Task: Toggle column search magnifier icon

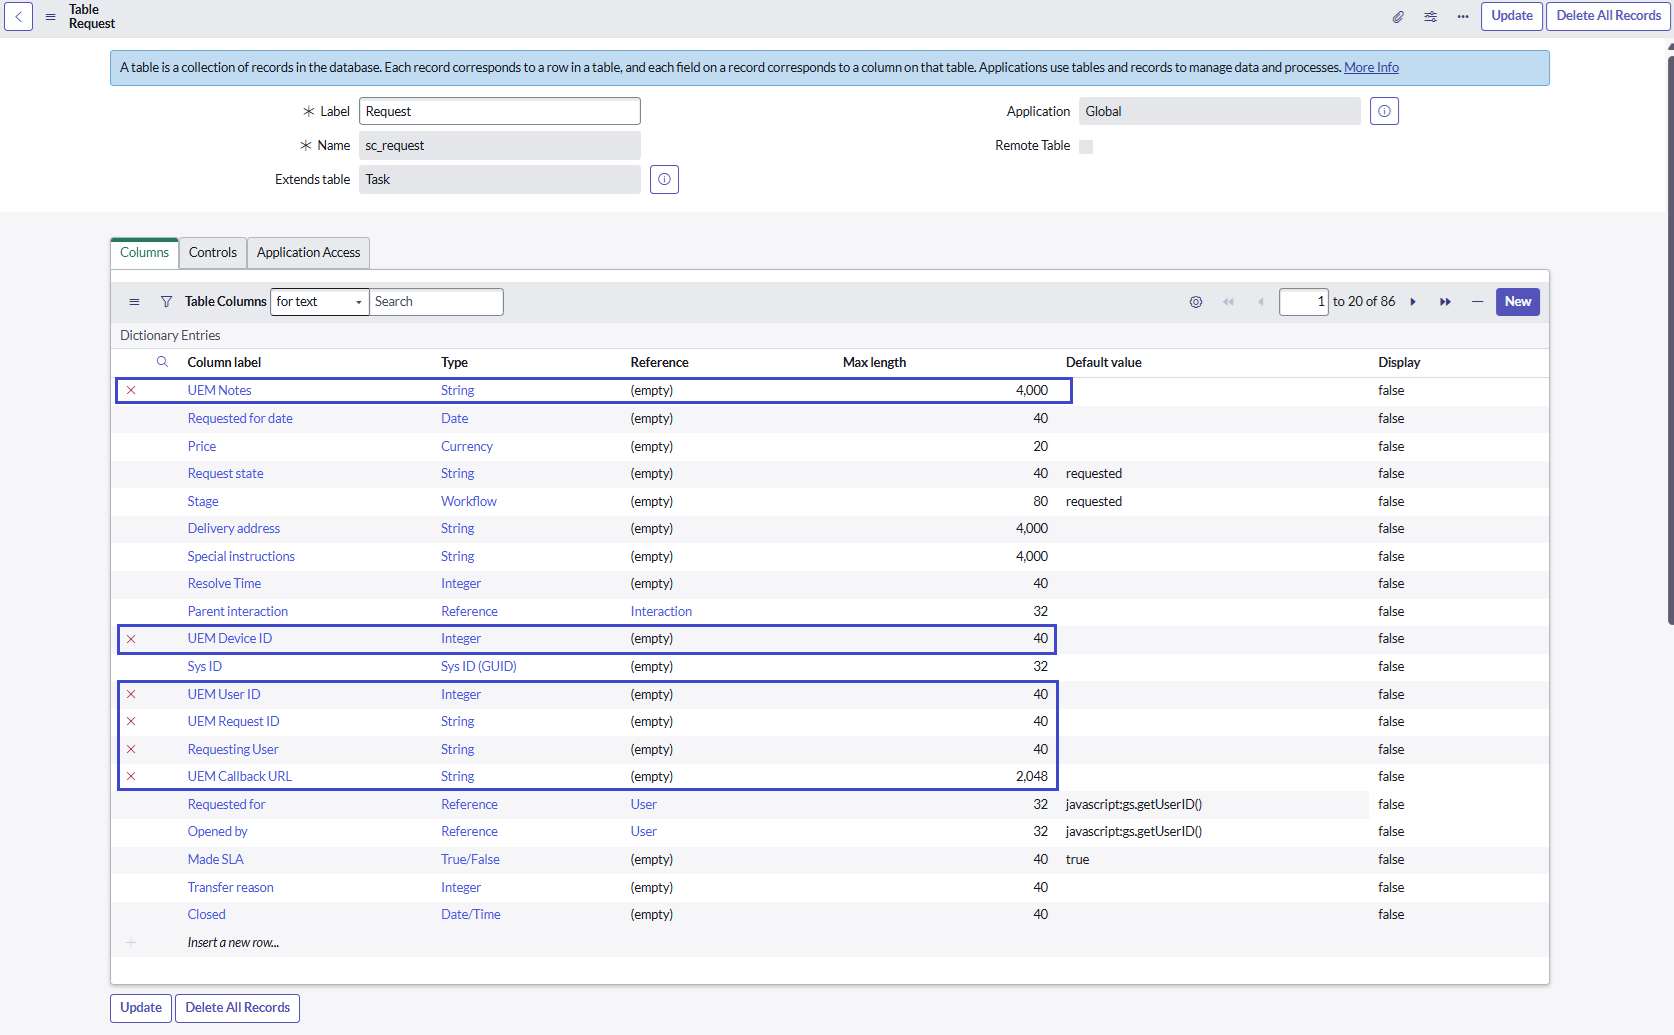Action: [x=162, y=362]
